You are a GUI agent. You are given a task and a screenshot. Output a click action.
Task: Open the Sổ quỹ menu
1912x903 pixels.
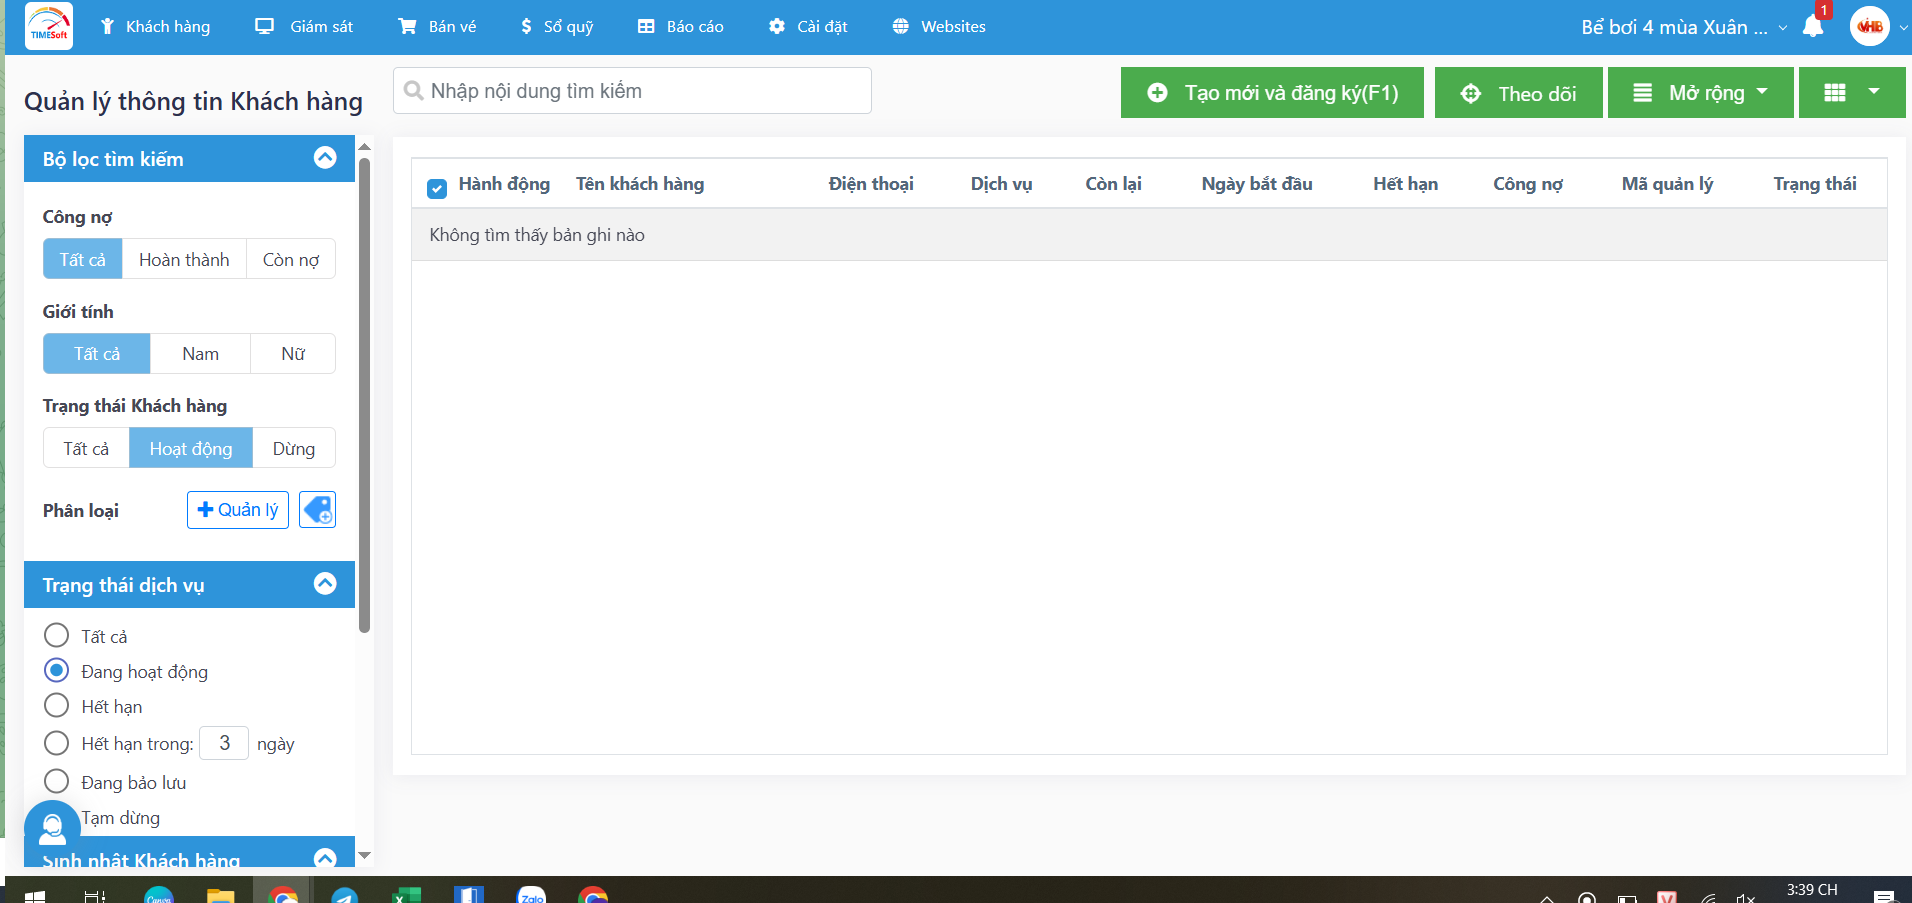pyautogui.click(x=557, y=27)
